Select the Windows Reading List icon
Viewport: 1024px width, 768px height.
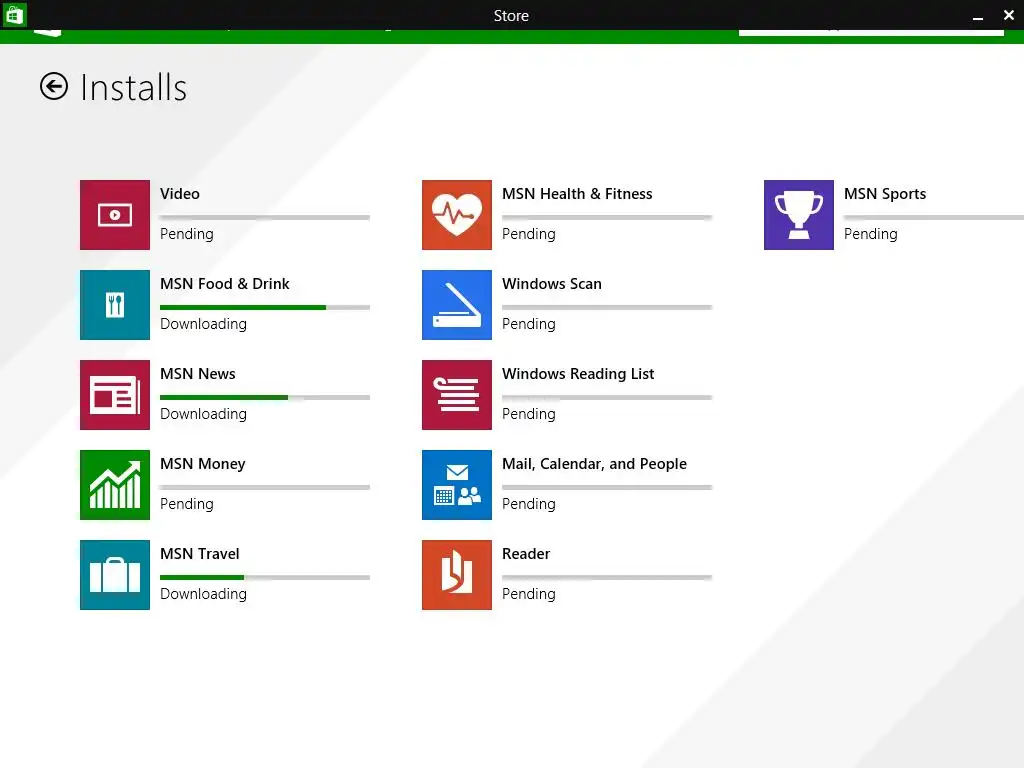tap(457, 395)
